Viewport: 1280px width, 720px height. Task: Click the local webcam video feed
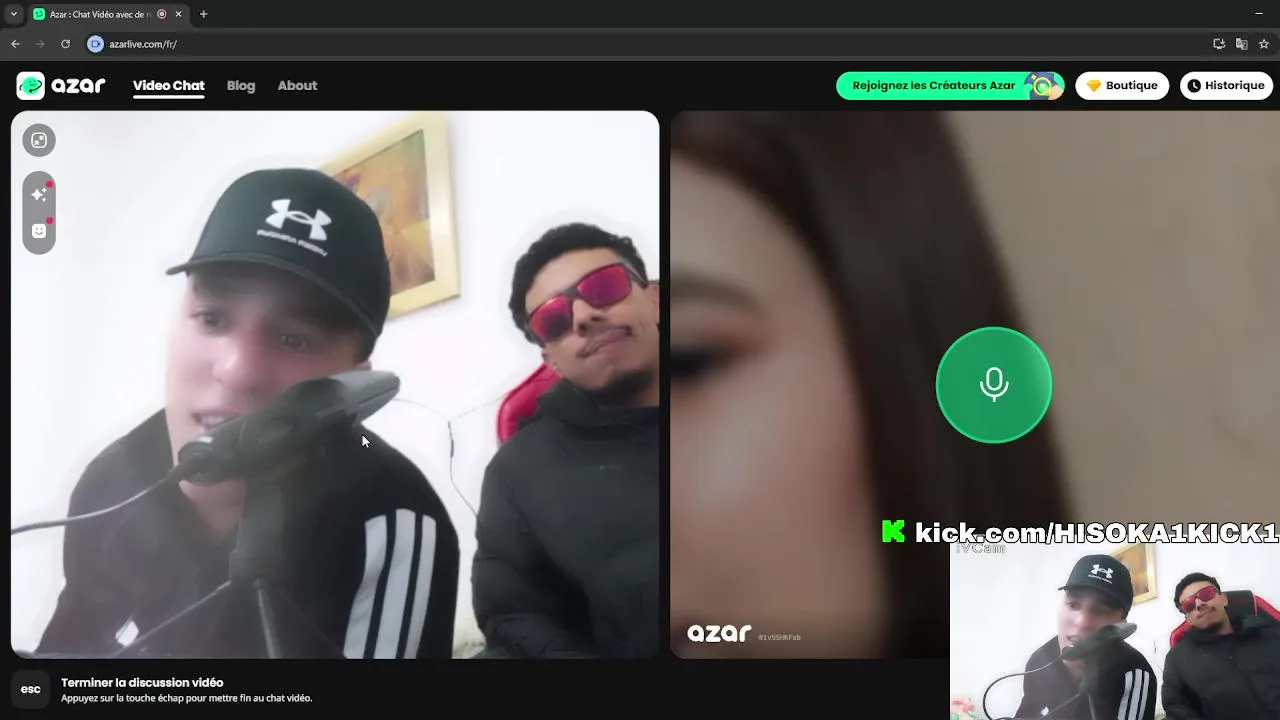335,385
